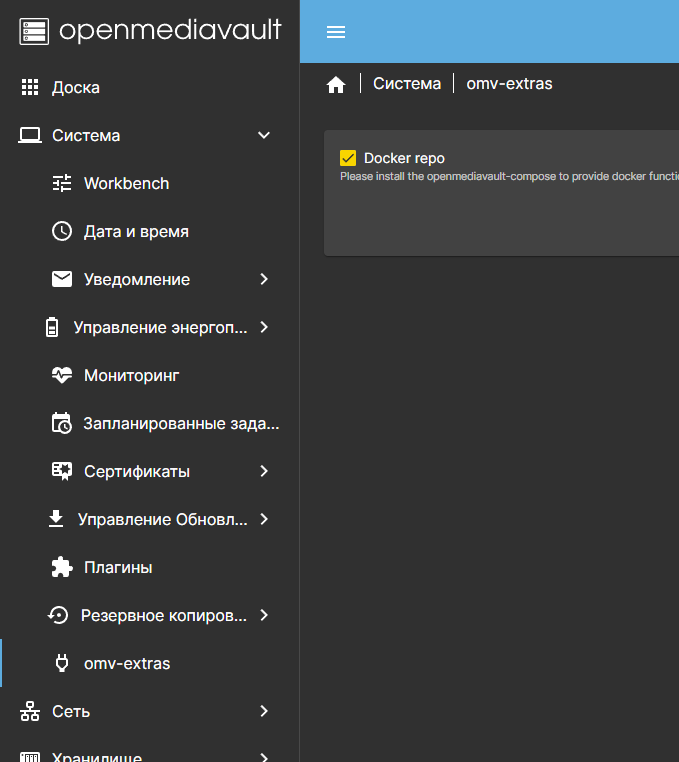
Task: Click the Workbench sliders icon
Action: click(x=62, y=184)
